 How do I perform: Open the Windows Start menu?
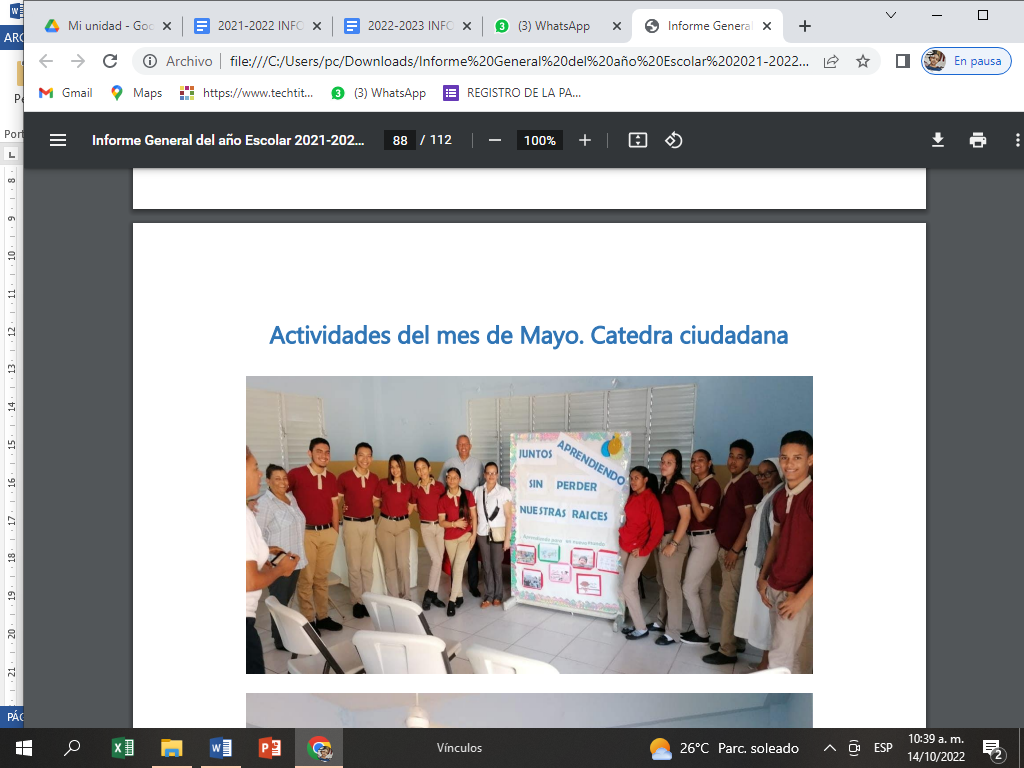tap(24, 748)
